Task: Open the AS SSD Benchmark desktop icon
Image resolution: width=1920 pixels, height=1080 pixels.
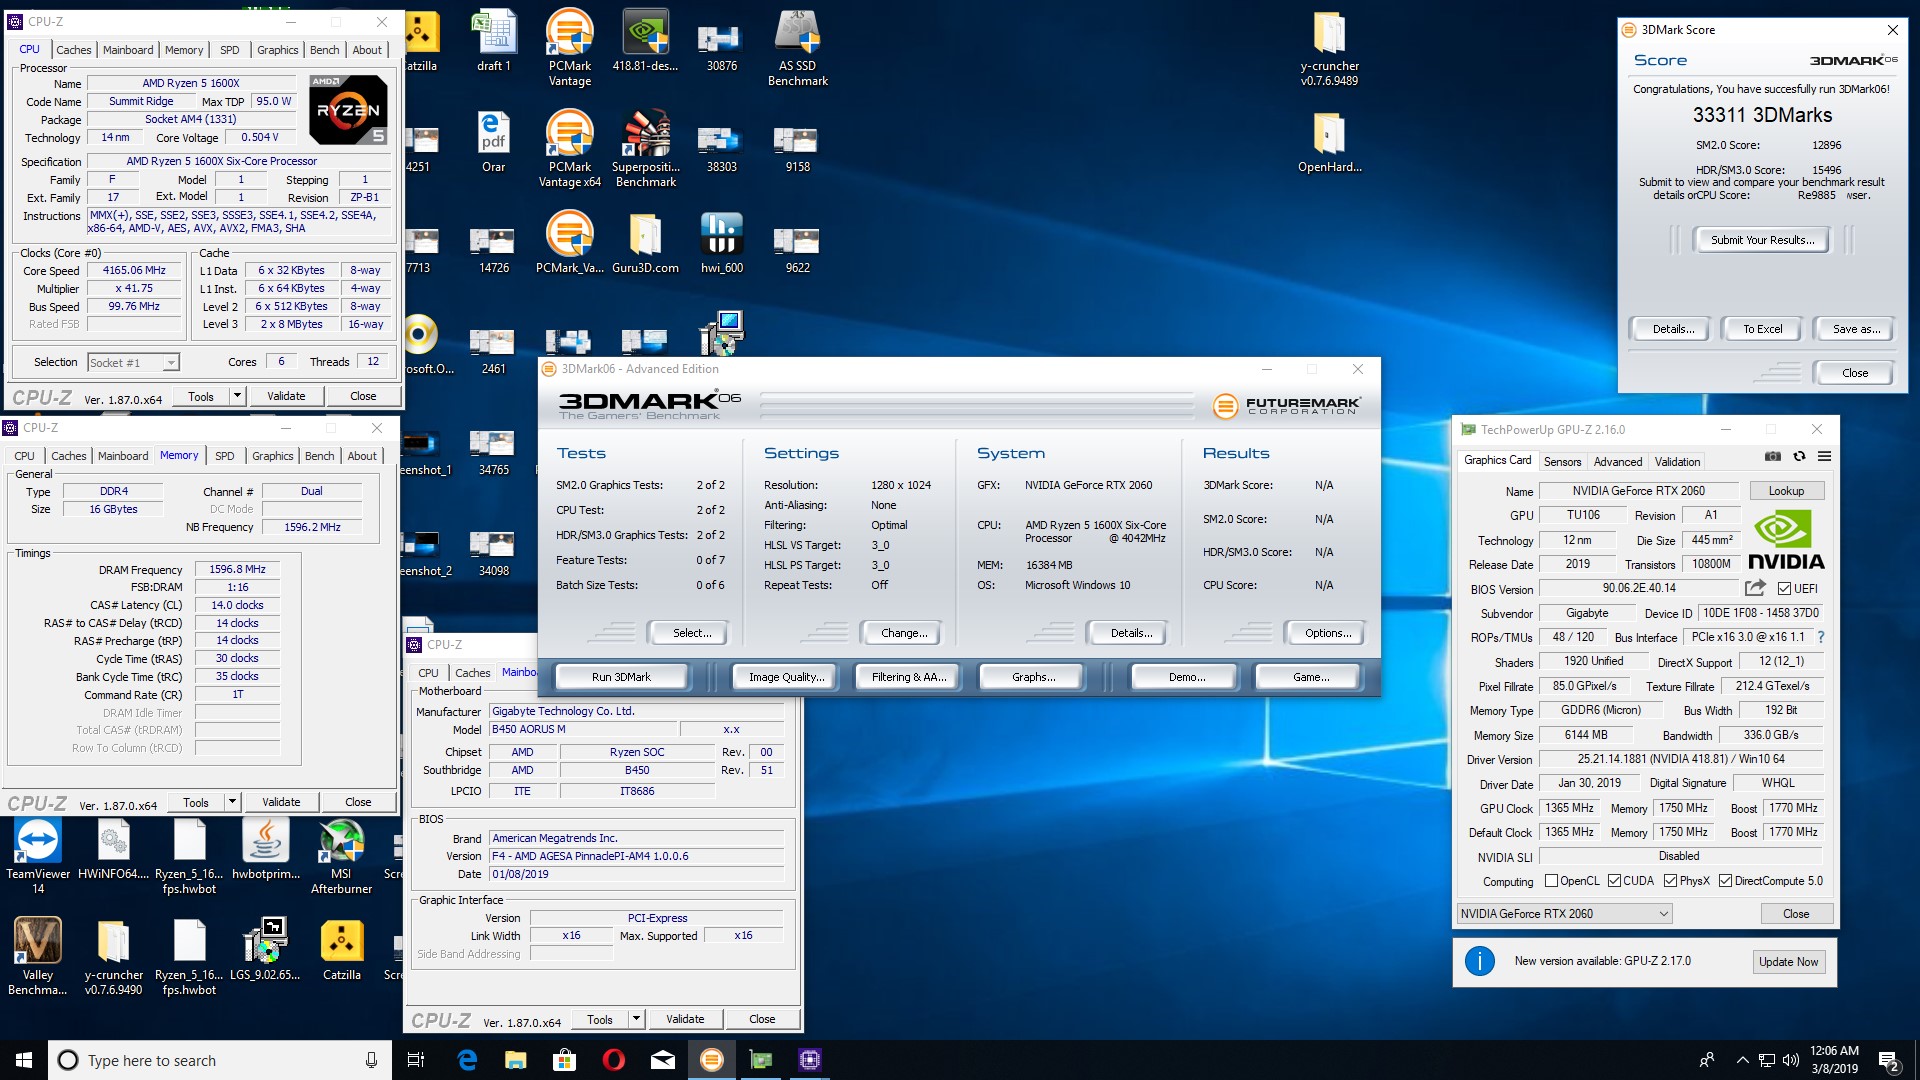Action: [x=798, y=48]
